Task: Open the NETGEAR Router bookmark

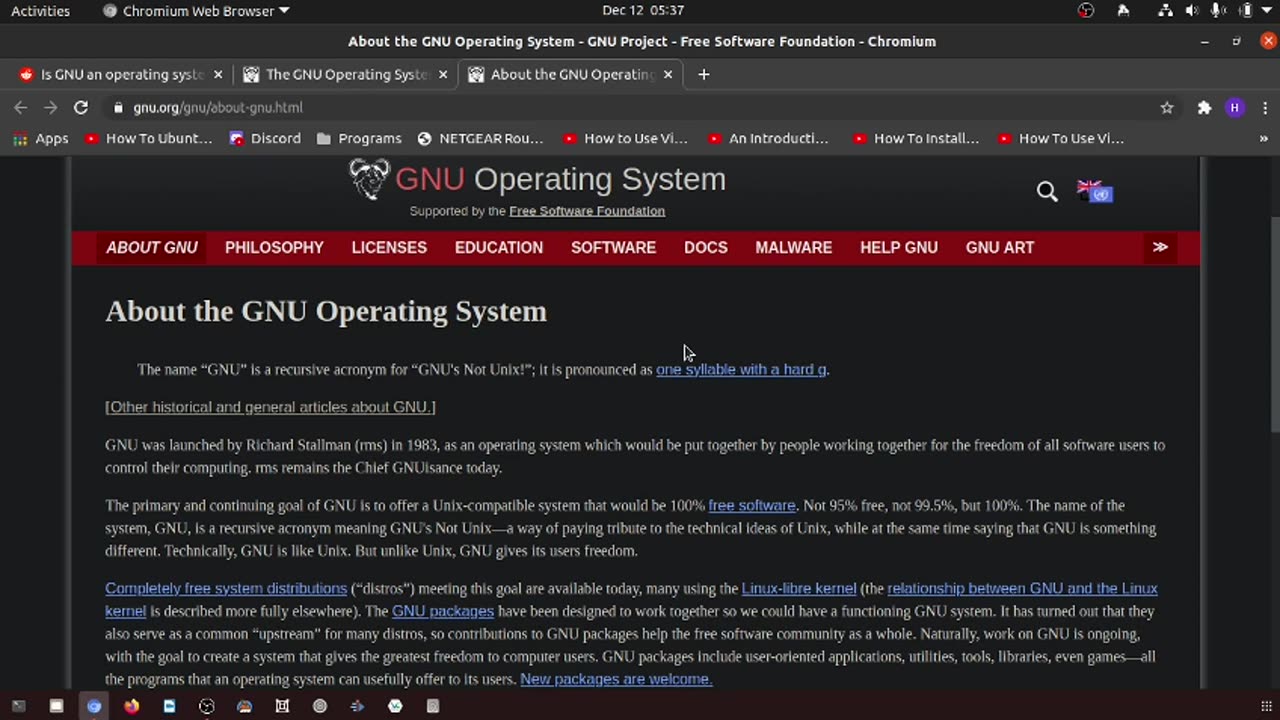Action: 480,138
